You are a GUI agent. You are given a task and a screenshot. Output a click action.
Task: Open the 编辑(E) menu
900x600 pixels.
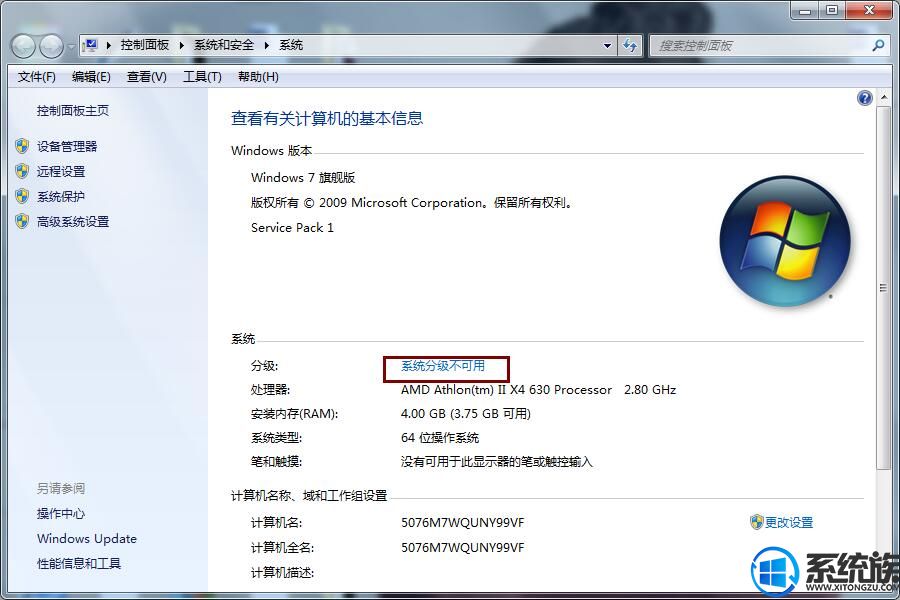click(x=91, y=76)
